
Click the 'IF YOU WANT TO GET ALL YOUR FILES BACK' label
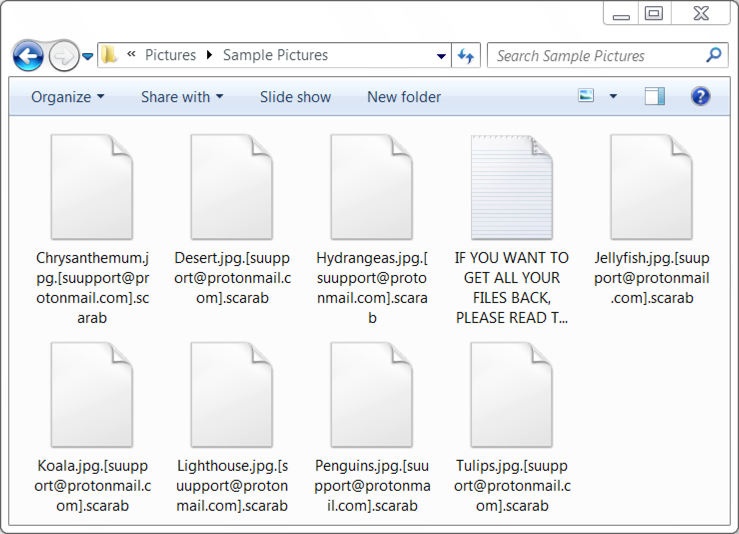coord(512,288)
